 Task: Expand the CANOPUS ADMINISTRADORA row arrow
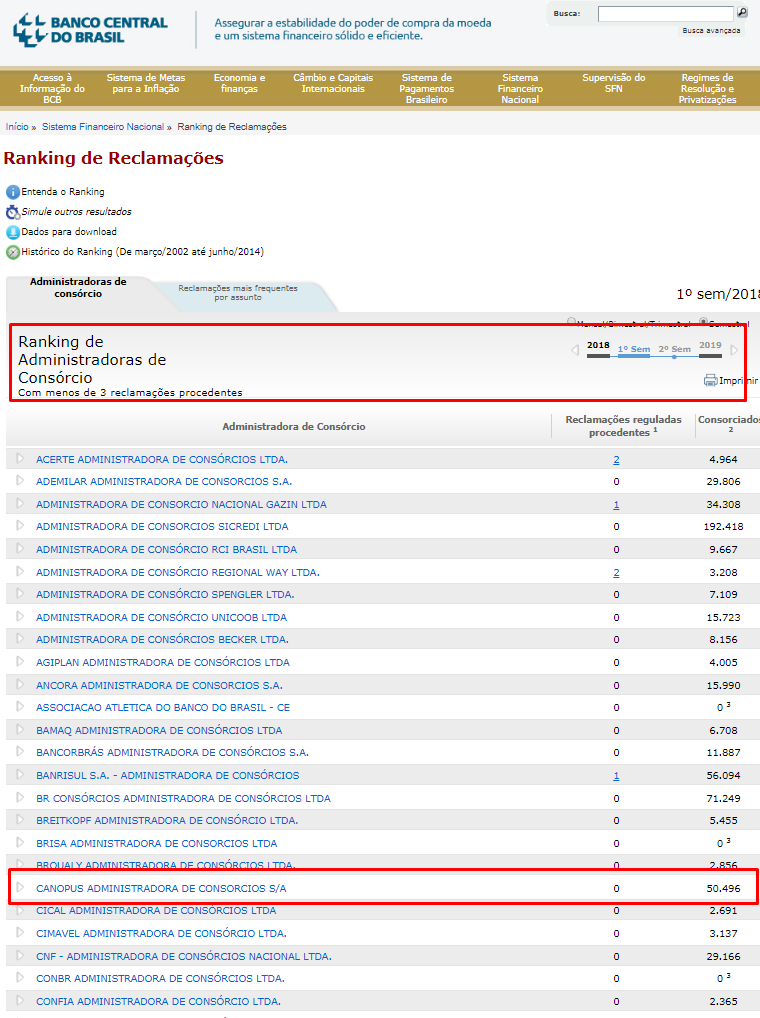pos(19,887)
